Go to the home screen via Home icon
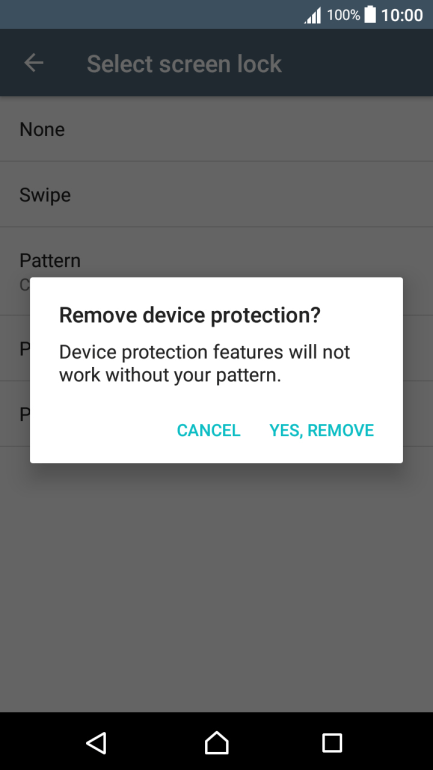This screenshot has height=770, width=433. click(x=216, y=742)
